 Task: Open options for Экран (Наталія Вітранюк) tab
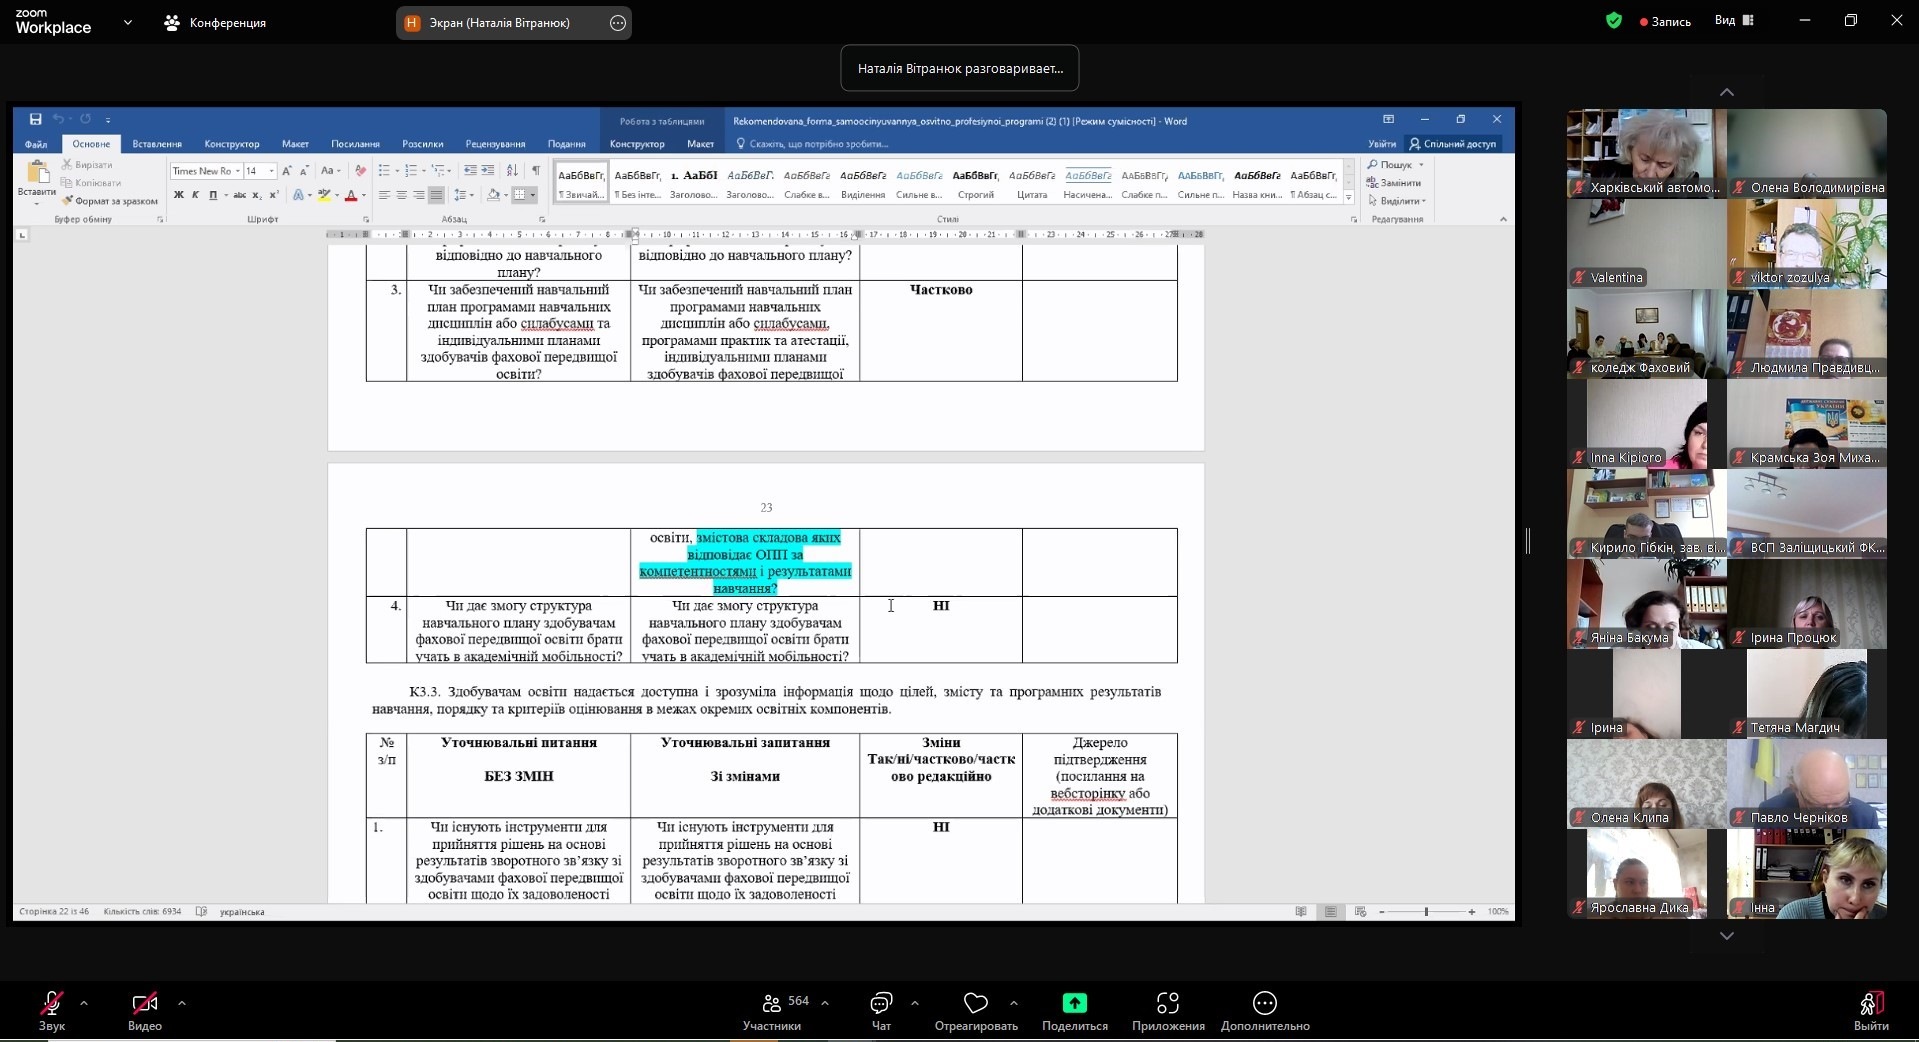tap(618, 23)
